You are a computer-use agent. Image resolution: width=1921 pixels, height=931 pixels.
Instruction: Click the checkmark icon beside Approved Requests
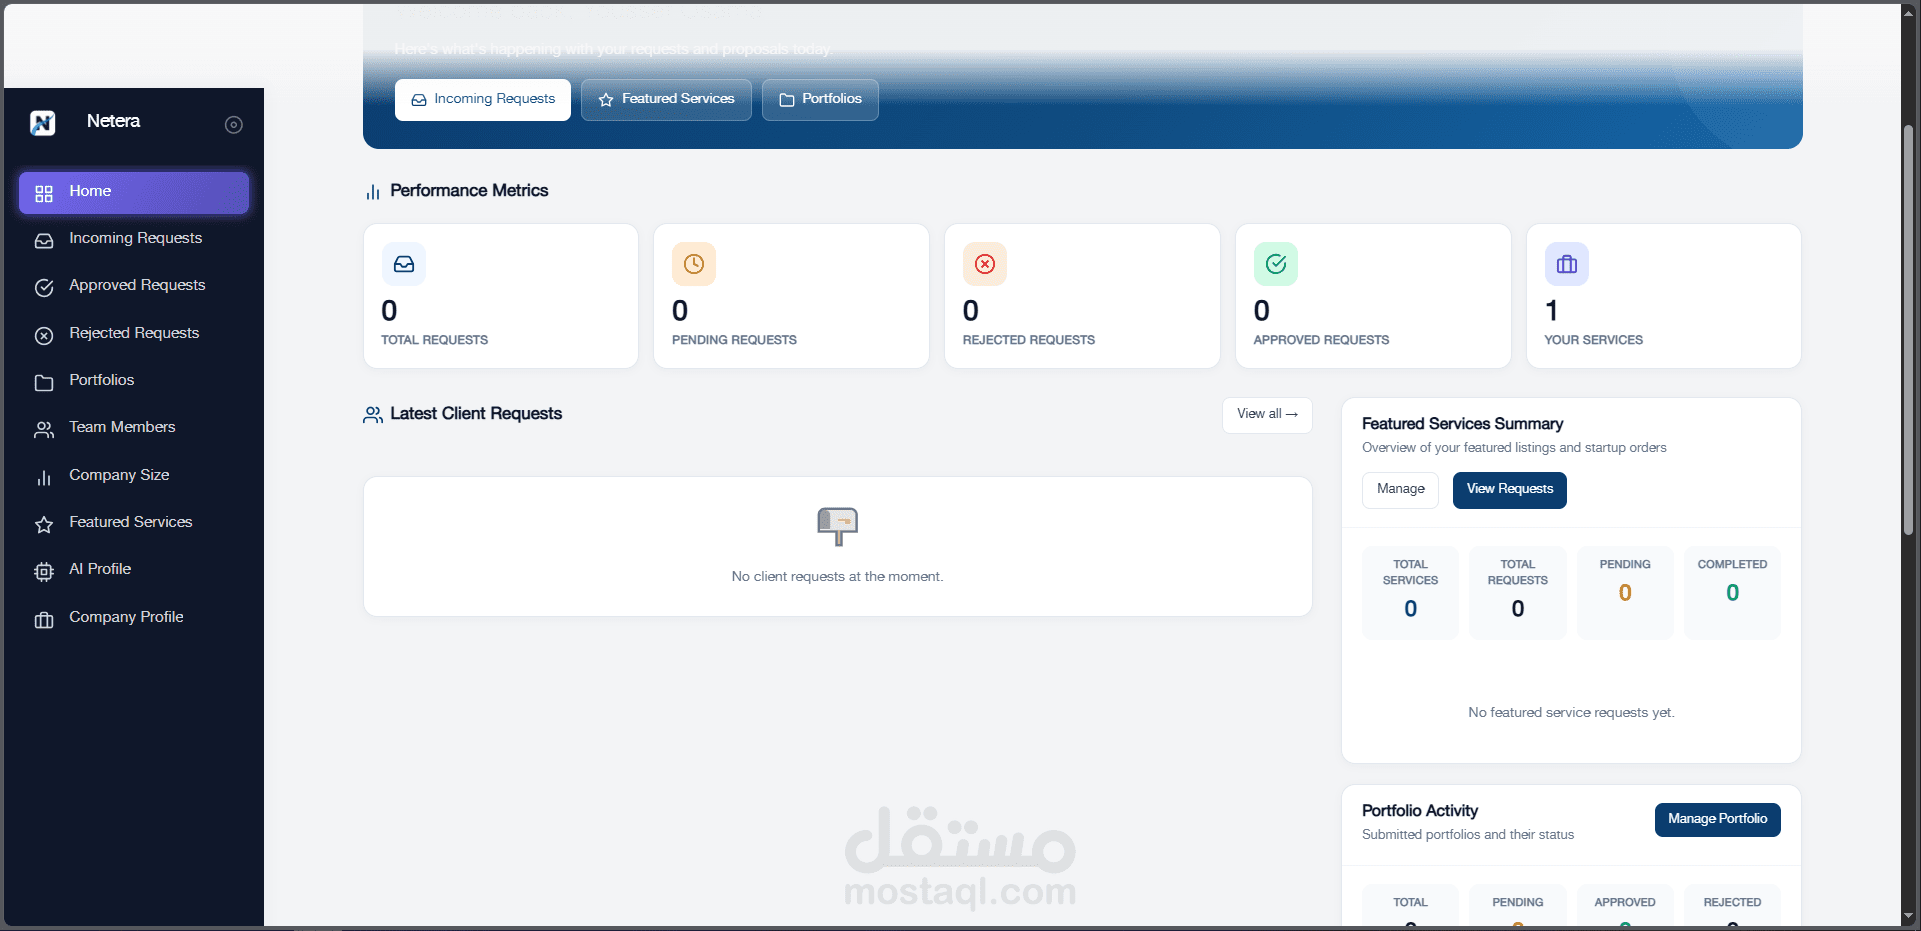click(x=44, y=288)
